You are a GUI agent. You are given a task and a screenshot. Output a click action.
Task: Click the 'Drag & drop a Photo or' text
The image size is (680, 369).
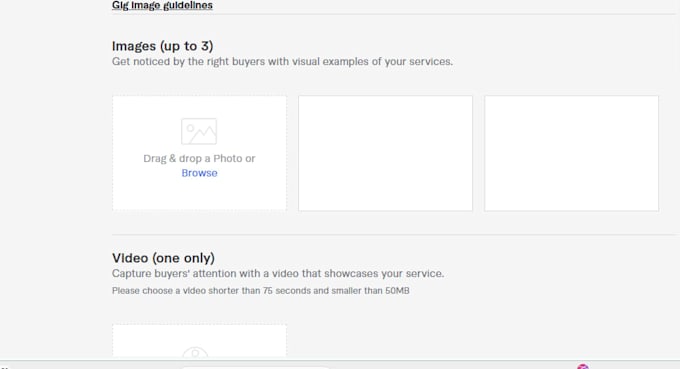(x=199, y=158)
